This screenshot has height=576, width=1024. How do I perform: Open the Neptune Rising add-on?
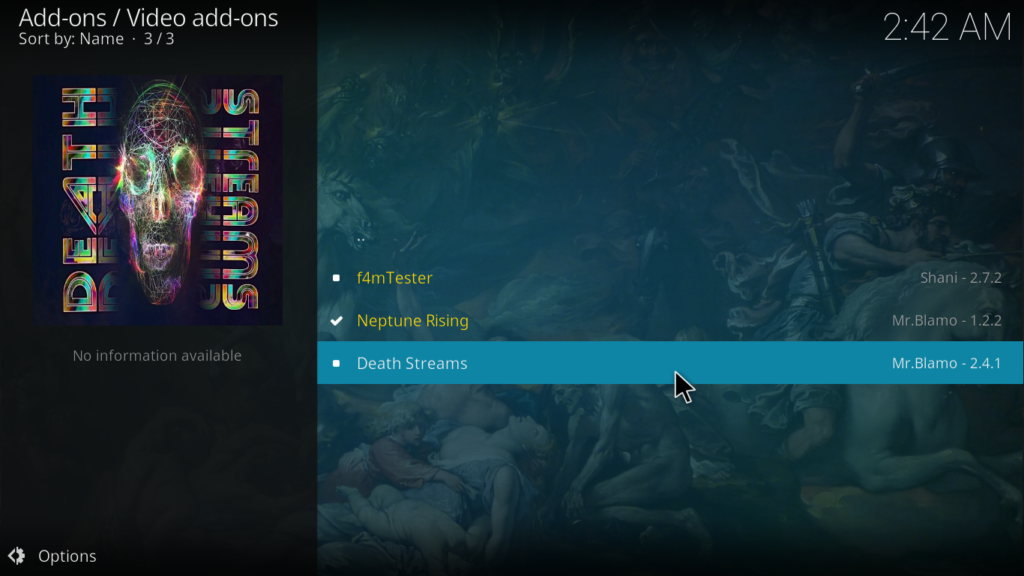(670, 320)
